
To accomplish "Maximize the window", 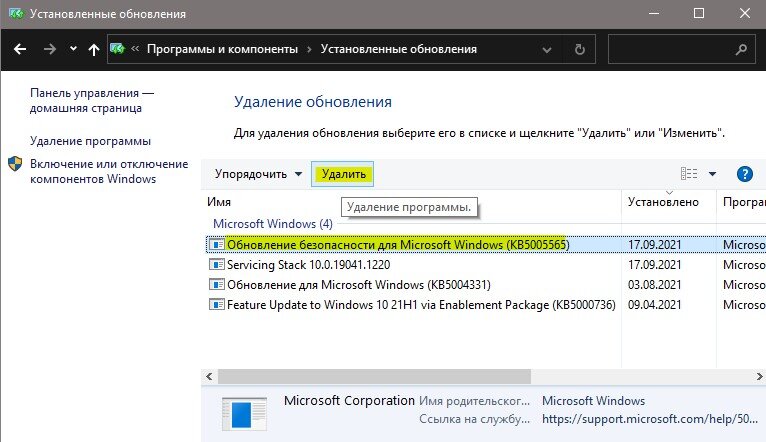I will click(x=699, y=13).
